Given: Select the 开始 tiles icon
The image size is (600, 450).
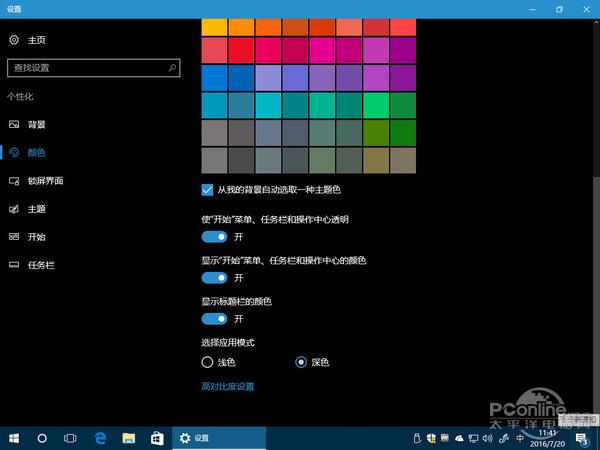Looking at the screenshot, I should 14,237.
